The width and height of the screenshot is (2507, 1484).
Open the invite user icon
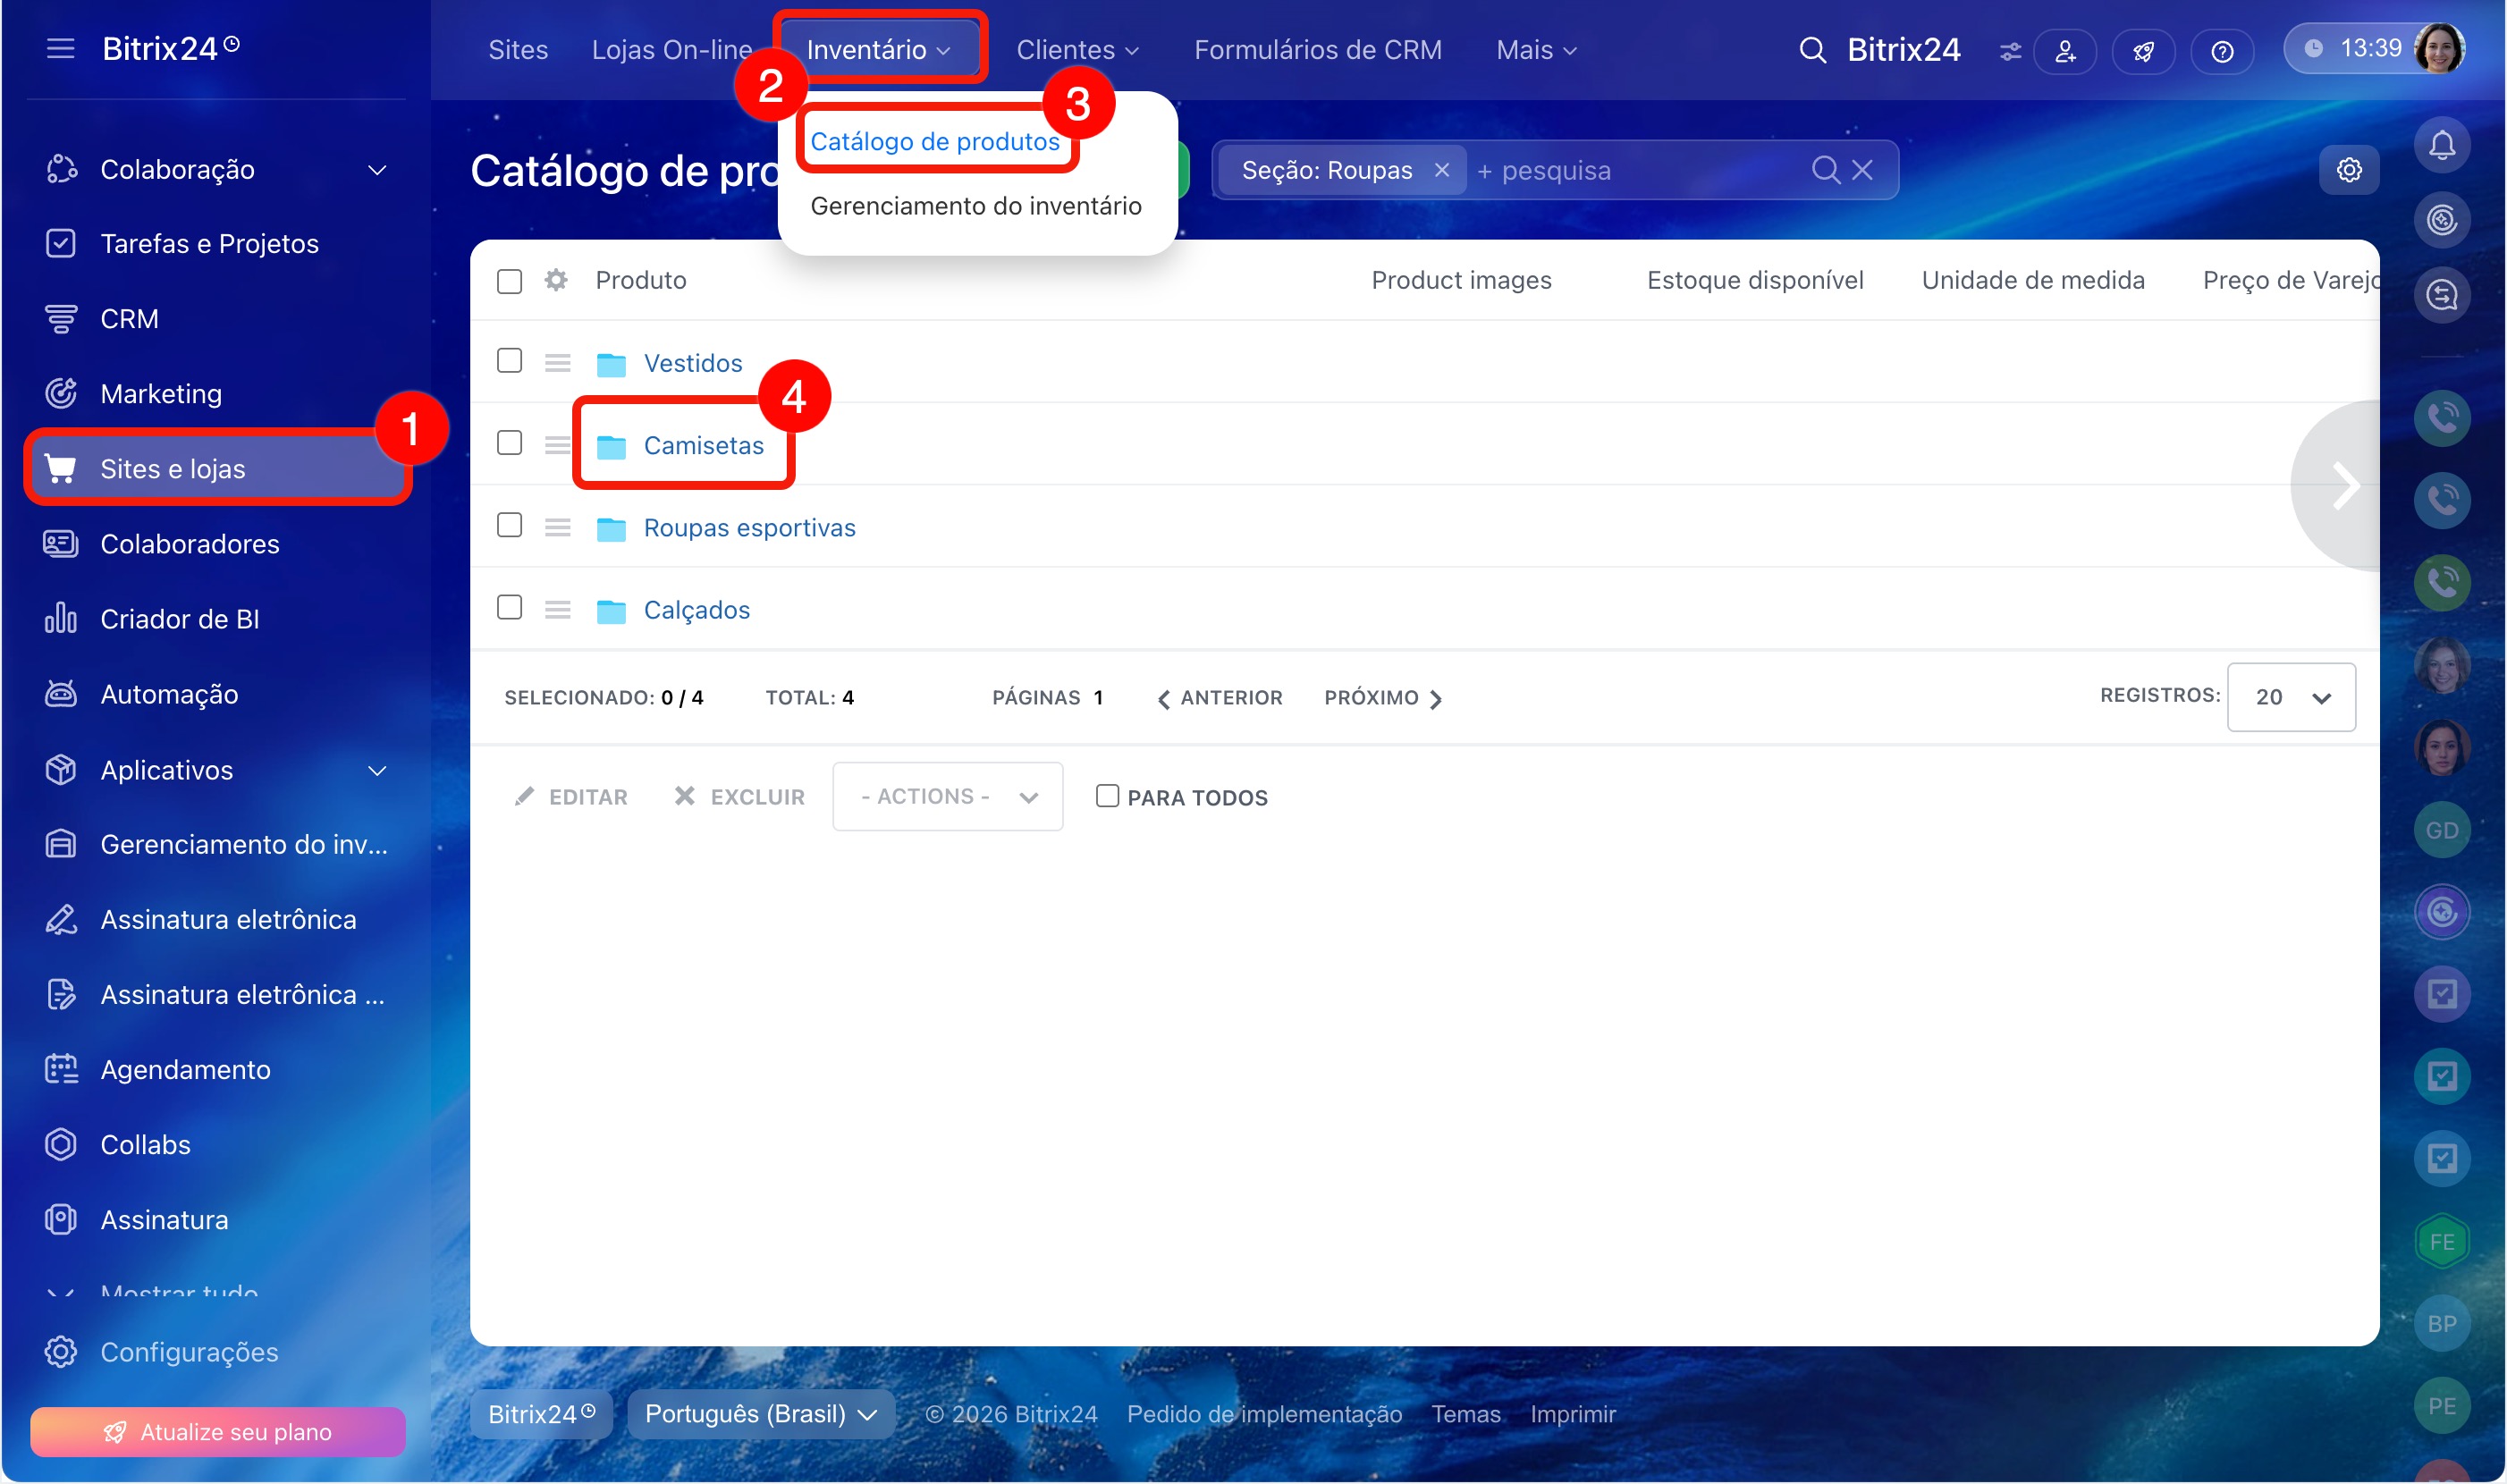[2064, 51]
